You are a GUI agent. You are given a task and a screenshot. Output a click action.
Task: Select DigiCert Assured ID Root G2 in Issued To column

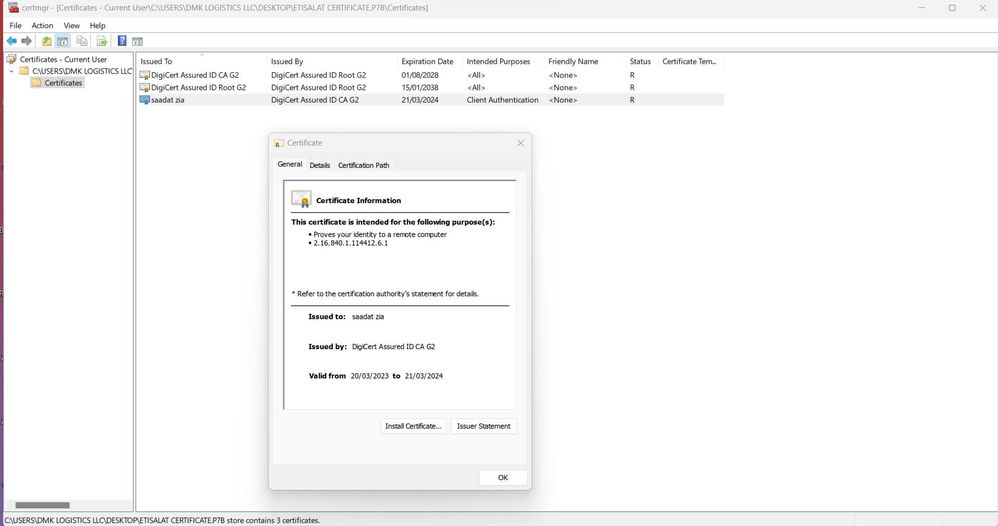point(199,87)
